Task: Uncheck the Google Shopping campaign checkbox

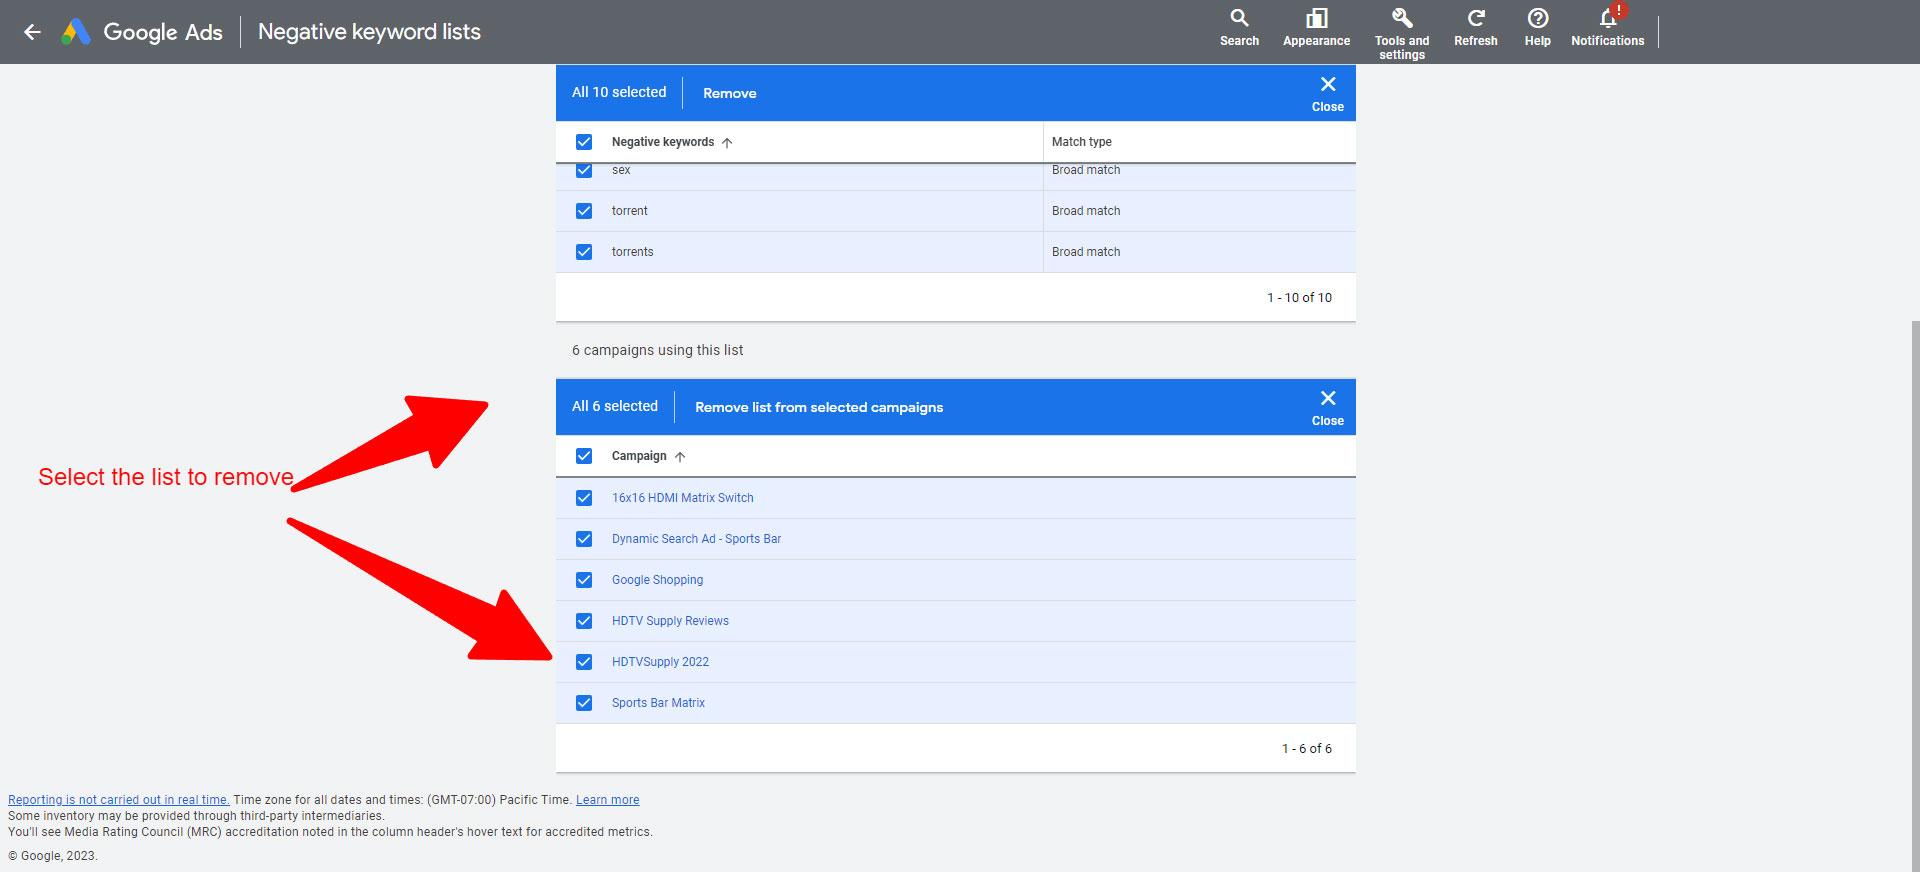Action: point(584,580)
